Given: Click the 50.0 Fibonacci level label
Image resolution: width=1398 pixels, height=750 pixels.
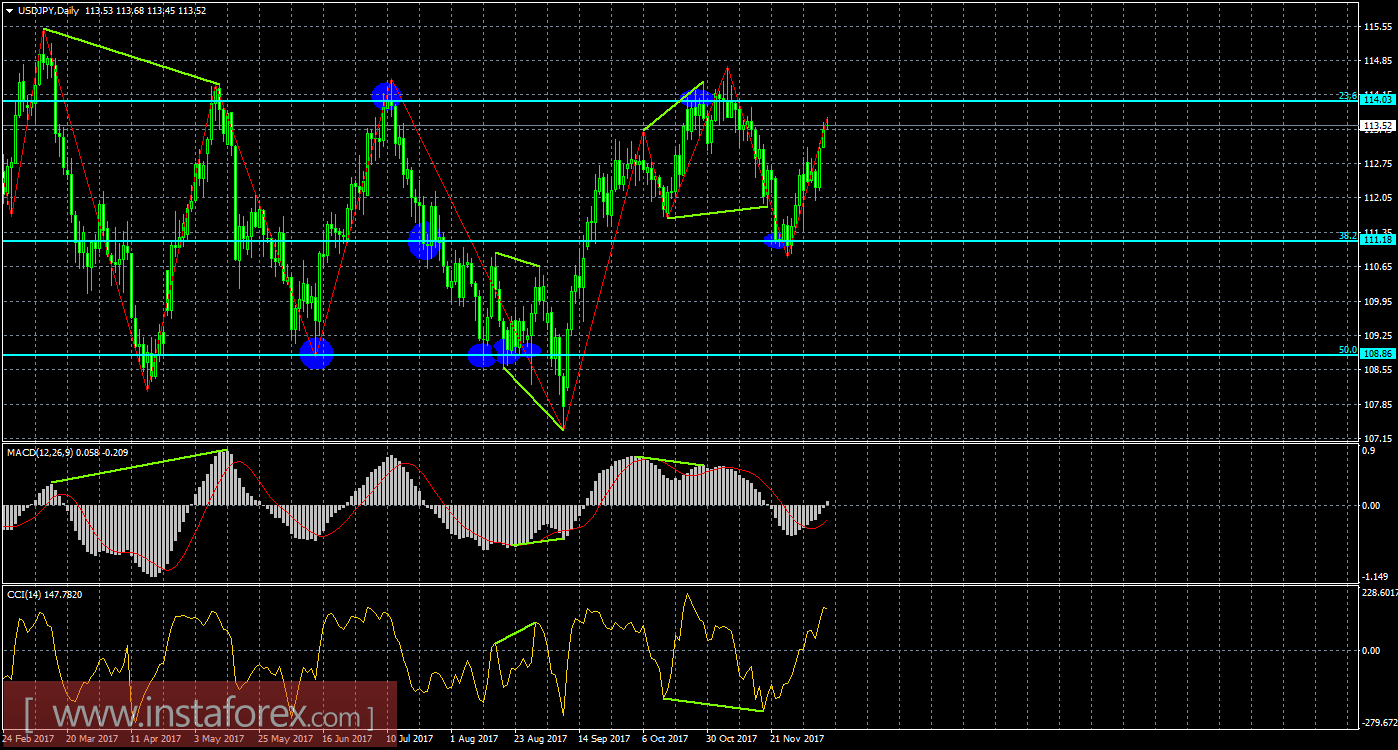Looking at the screenshot, I should [x=1348, y=350].
